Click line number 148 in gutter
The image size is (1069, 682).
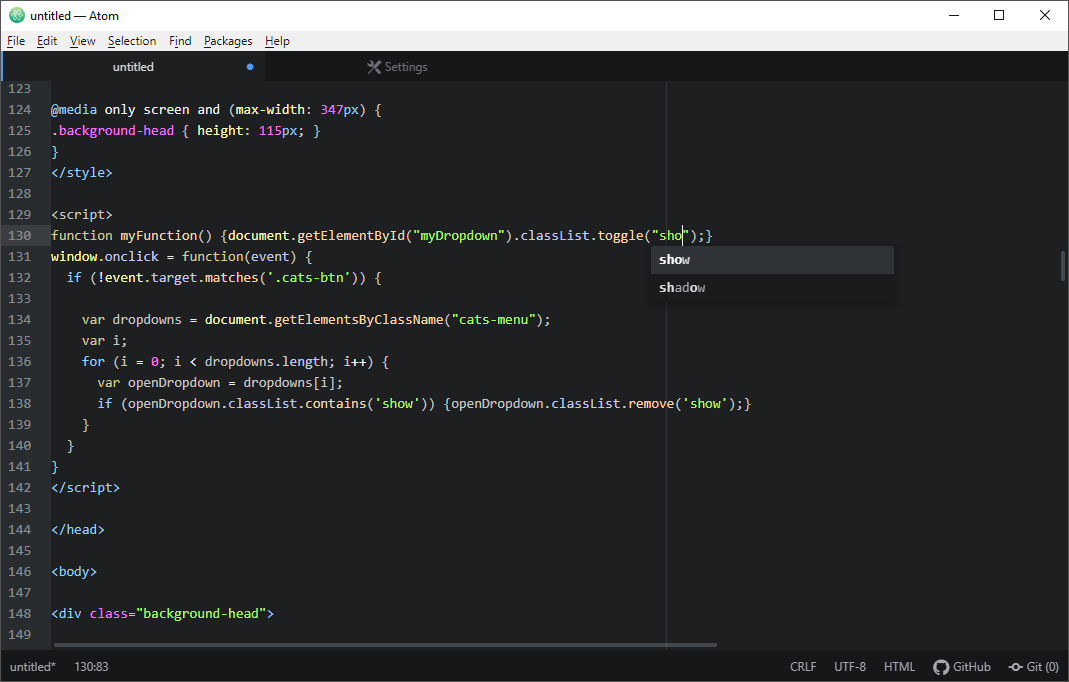[x=20, y=614]
